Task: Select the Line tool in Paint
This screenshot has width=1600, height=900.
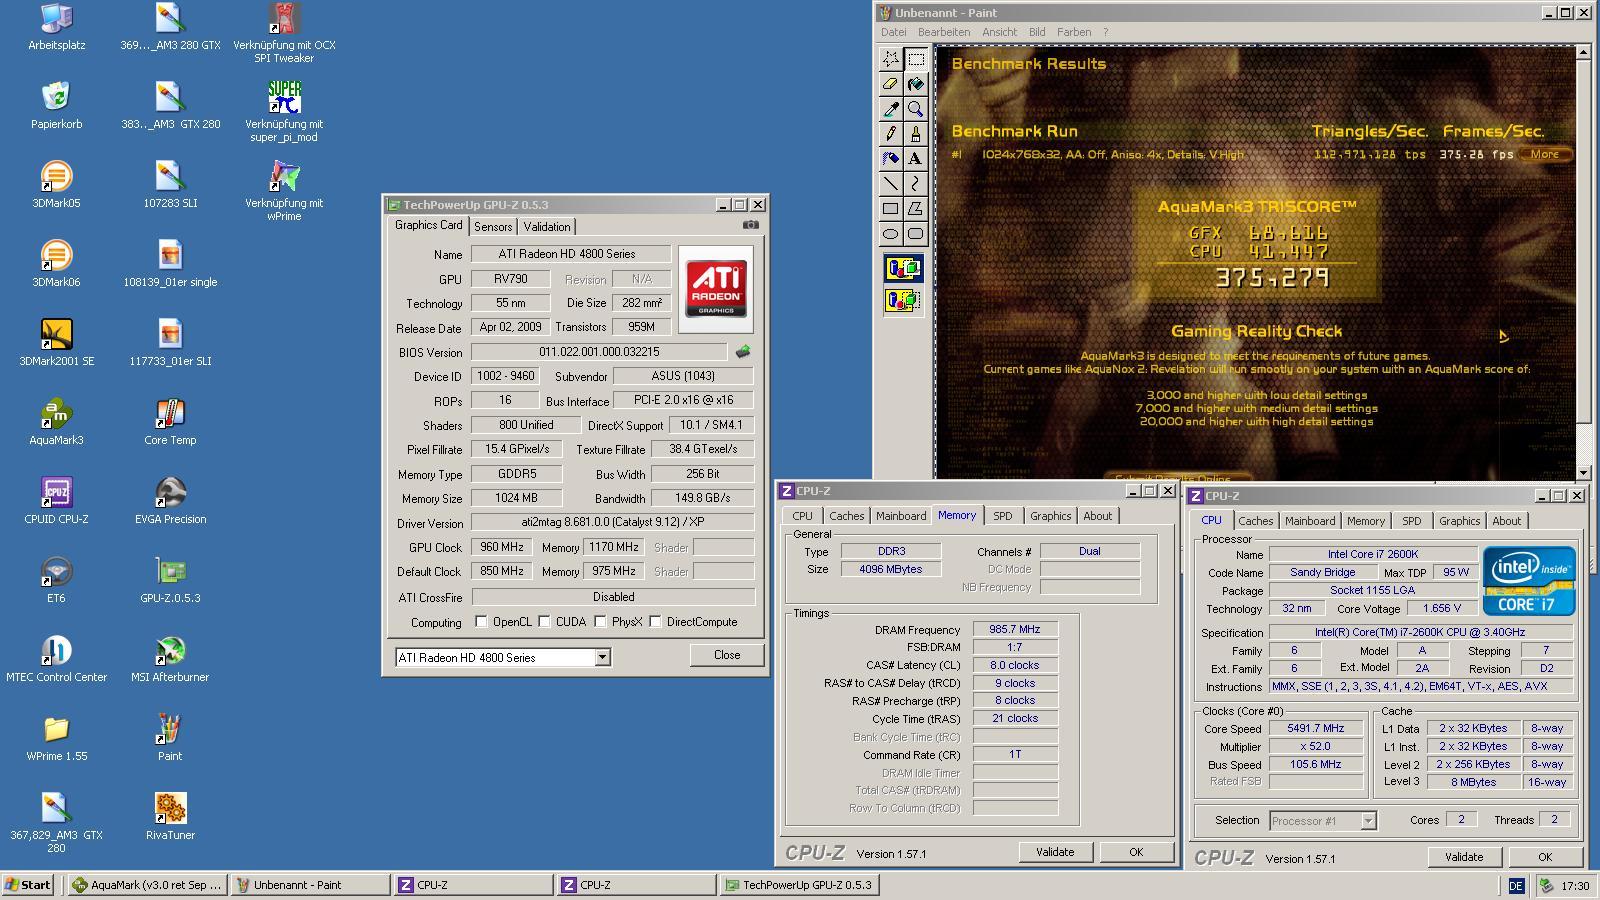Action: (890, 184)
